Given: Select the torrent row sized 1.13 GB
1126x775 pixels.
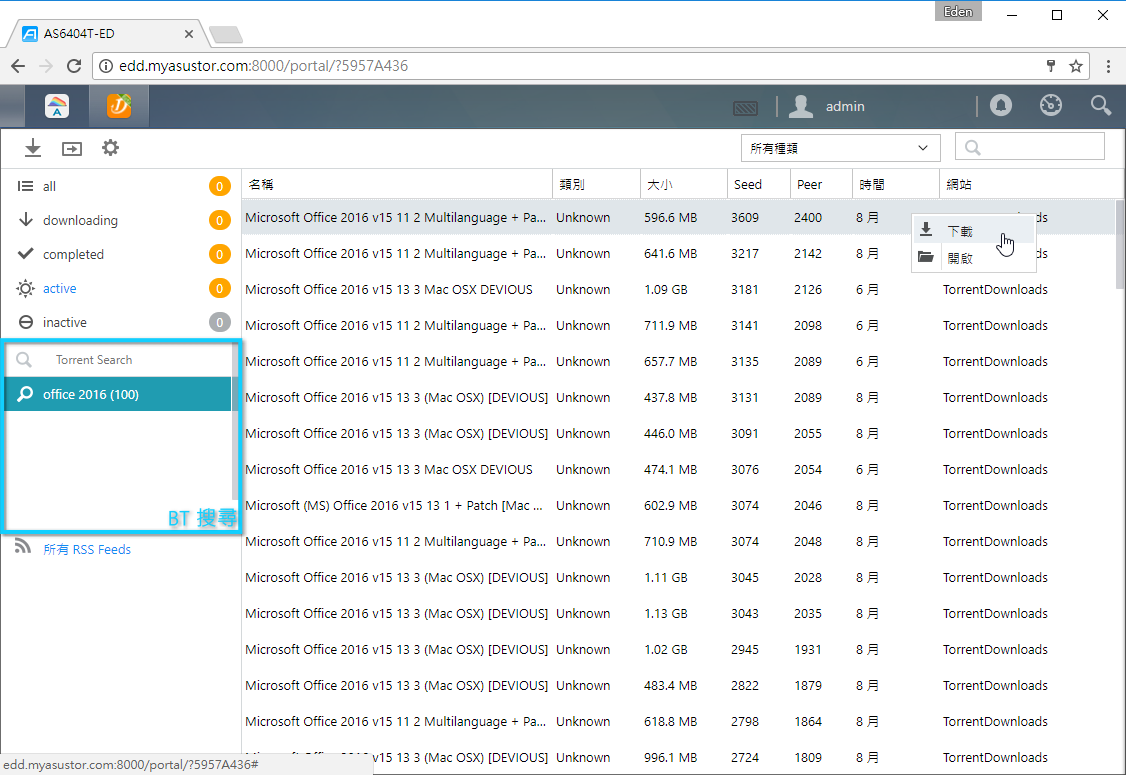Looking at the screenshot, I should 679,613.
